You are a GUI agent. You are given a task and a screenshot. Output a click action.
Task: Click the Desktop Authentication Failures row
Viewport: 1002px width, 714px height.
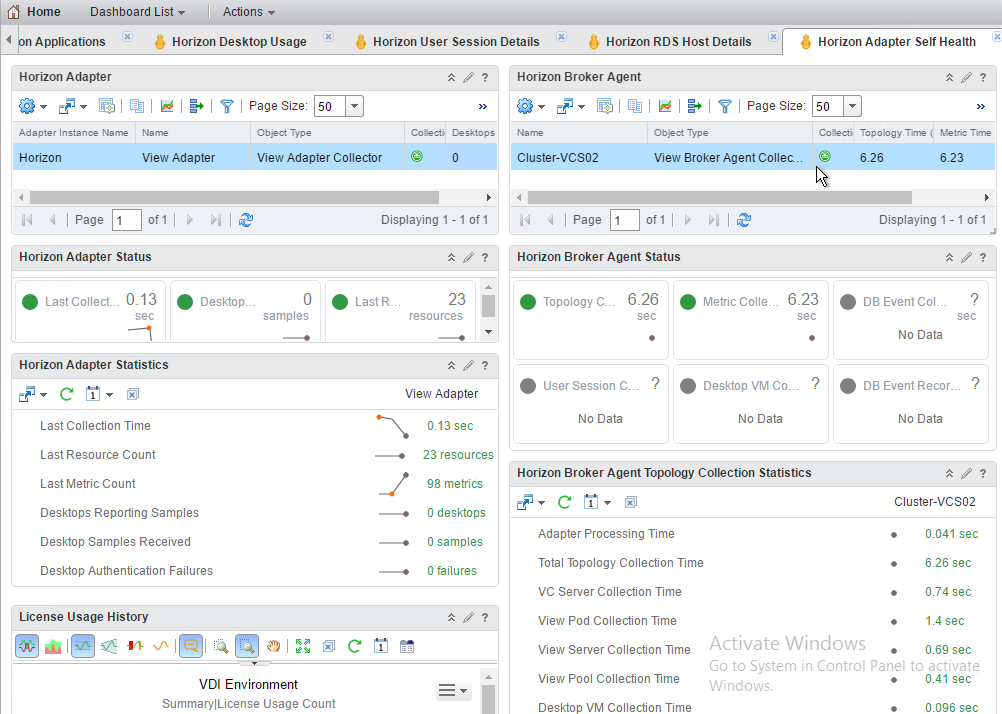(x=255, y=571)
